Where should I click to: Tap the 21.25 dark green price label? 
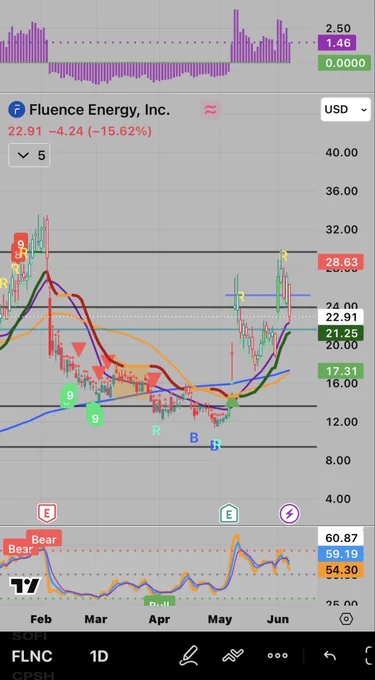click(342, 333)
